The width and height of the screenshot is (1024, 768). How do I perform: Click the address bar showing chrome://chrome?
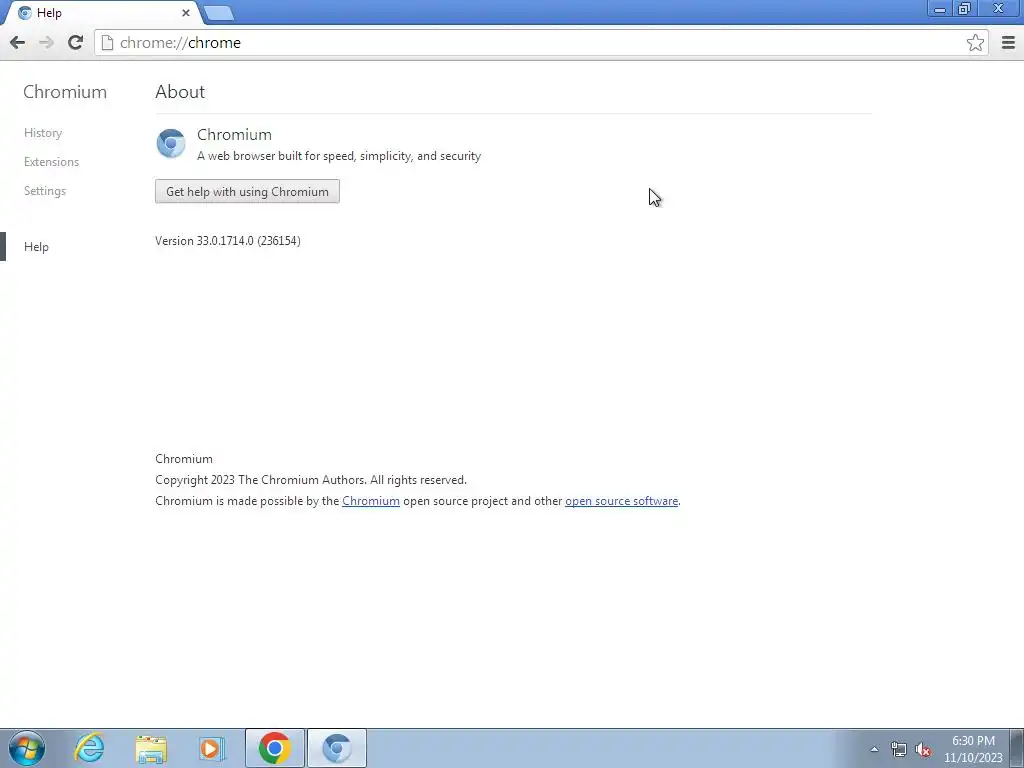click(x=541, y=42)
